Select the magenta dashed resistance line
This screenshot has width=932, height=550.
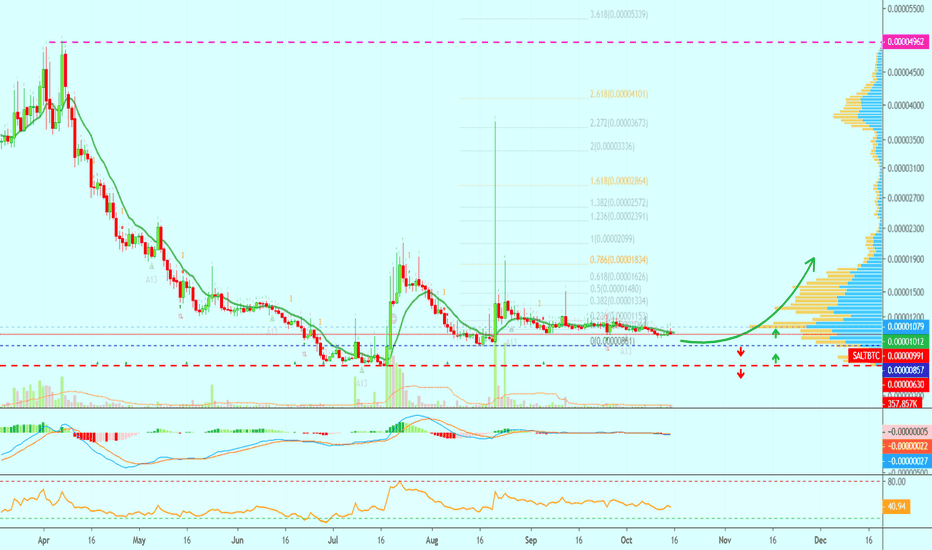pyautogui.click(x=464, y=42)
